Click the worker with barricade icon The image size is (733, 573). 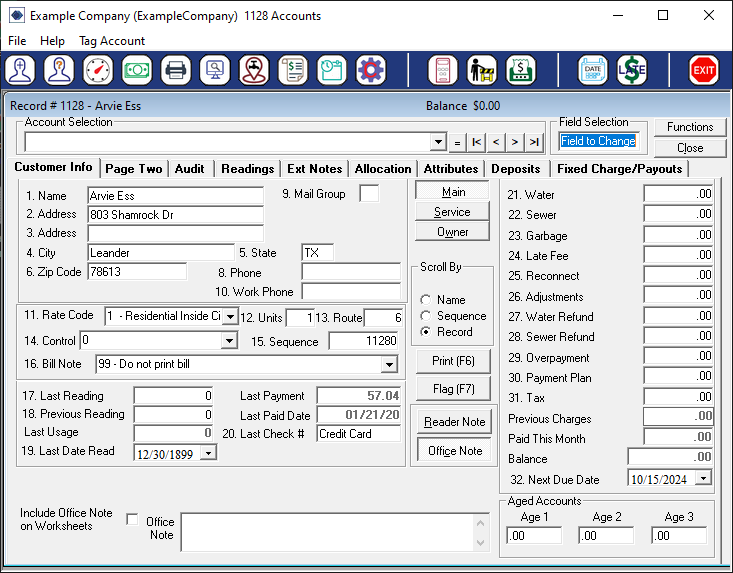tap(482, 71)
